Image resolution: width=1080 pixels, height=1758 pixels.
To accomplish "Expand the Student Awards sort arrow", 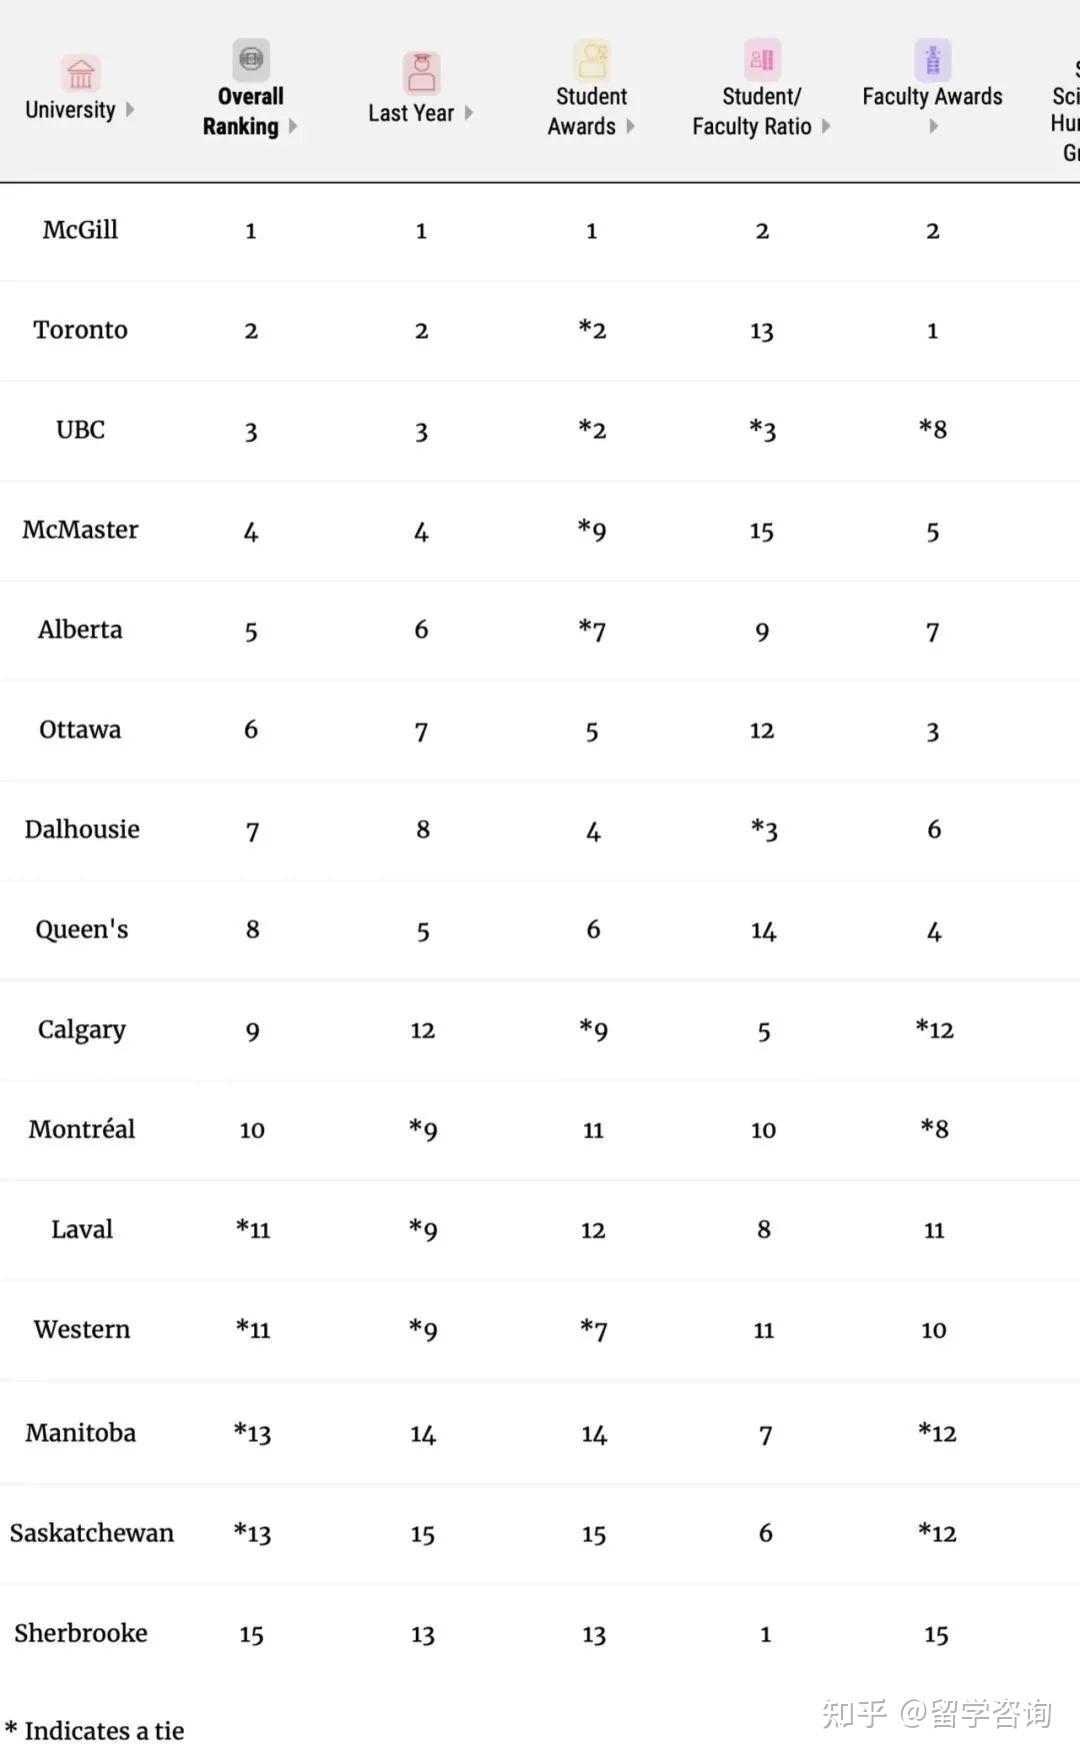I will 630,126.
